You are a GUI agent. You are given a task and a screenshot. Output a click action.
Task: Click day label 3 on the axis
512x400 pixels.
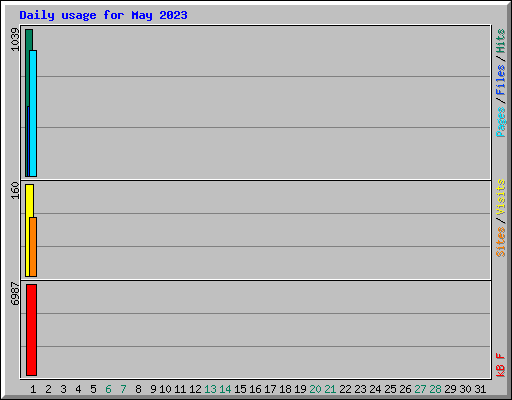[63, 389]
